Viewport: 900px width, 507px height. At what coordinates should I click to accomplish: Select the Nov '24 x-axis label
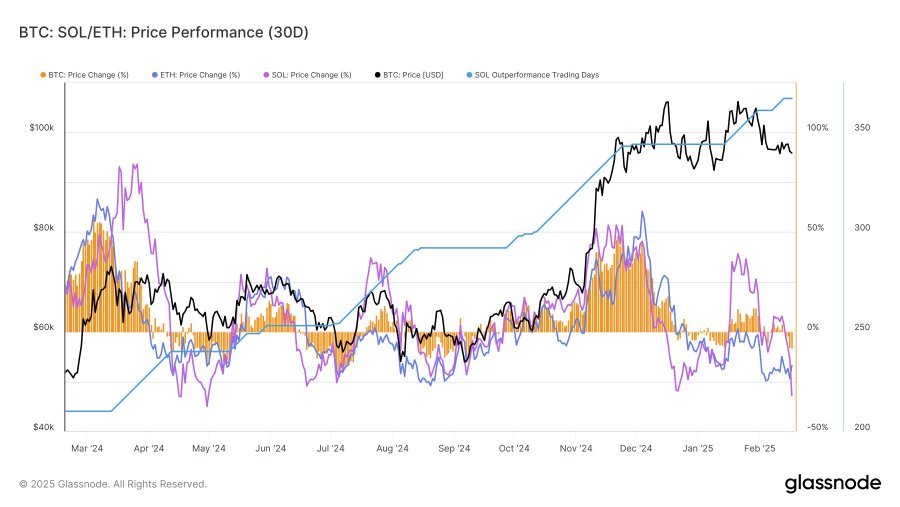coord(577,449)
